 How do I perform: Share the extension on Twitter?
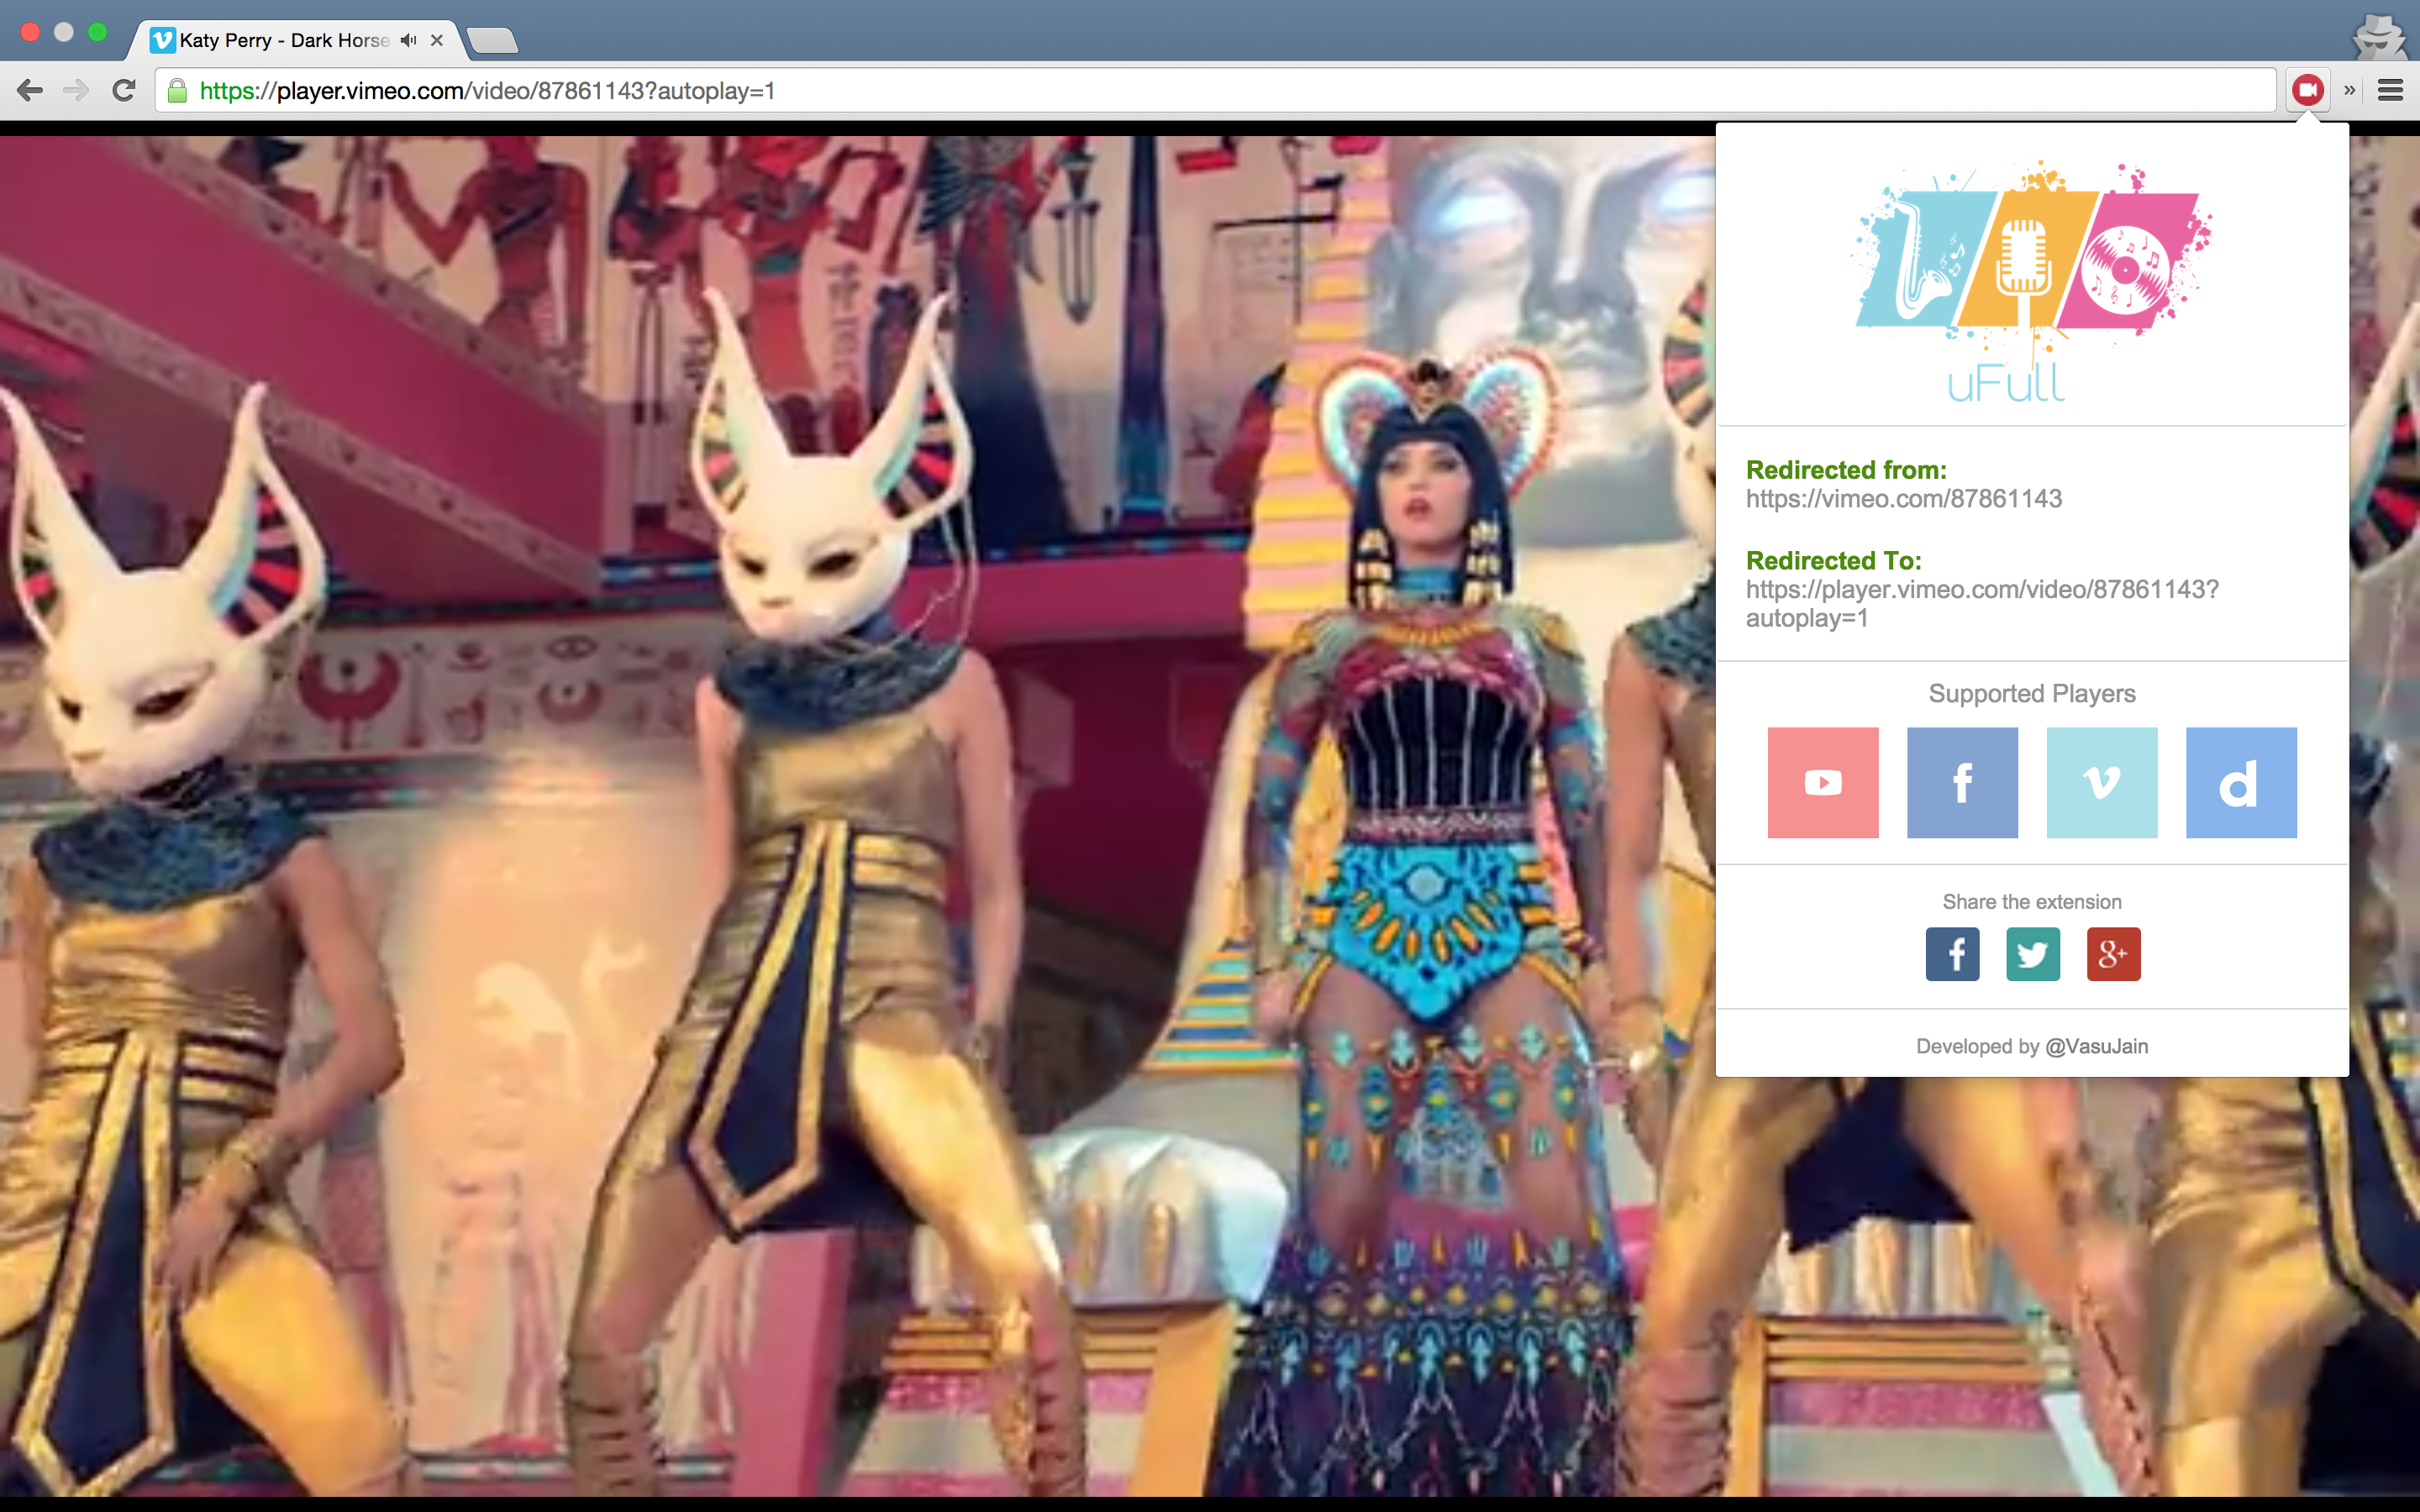point(2032,954)
